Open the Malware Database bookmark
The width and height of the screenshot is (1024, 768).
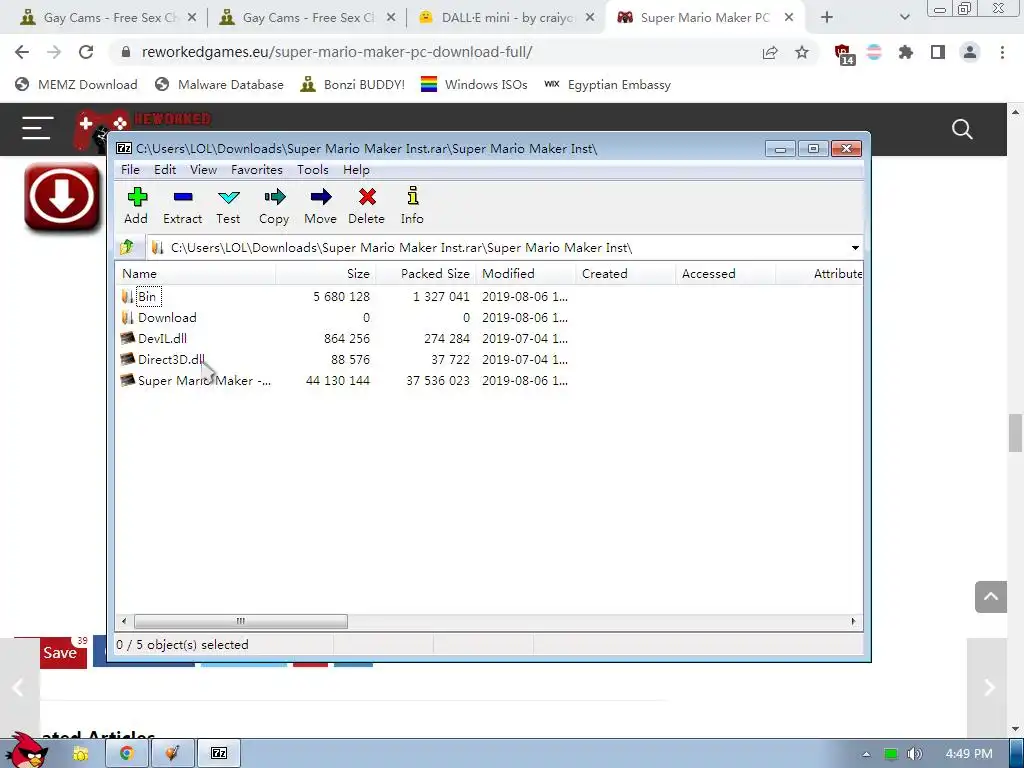coord(219,84)
